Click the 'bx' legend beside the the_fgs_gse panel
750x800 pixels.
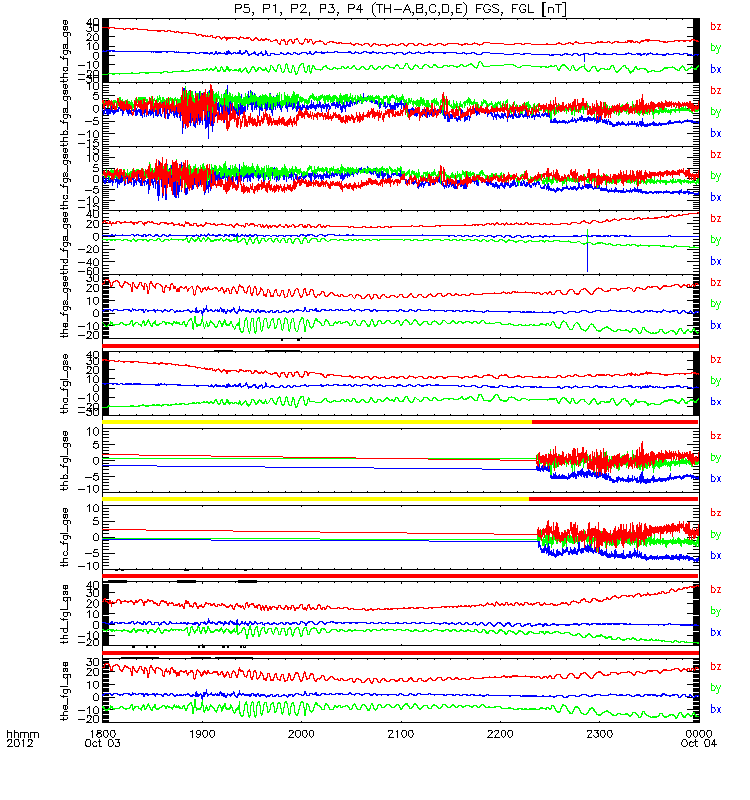[716, 326]
